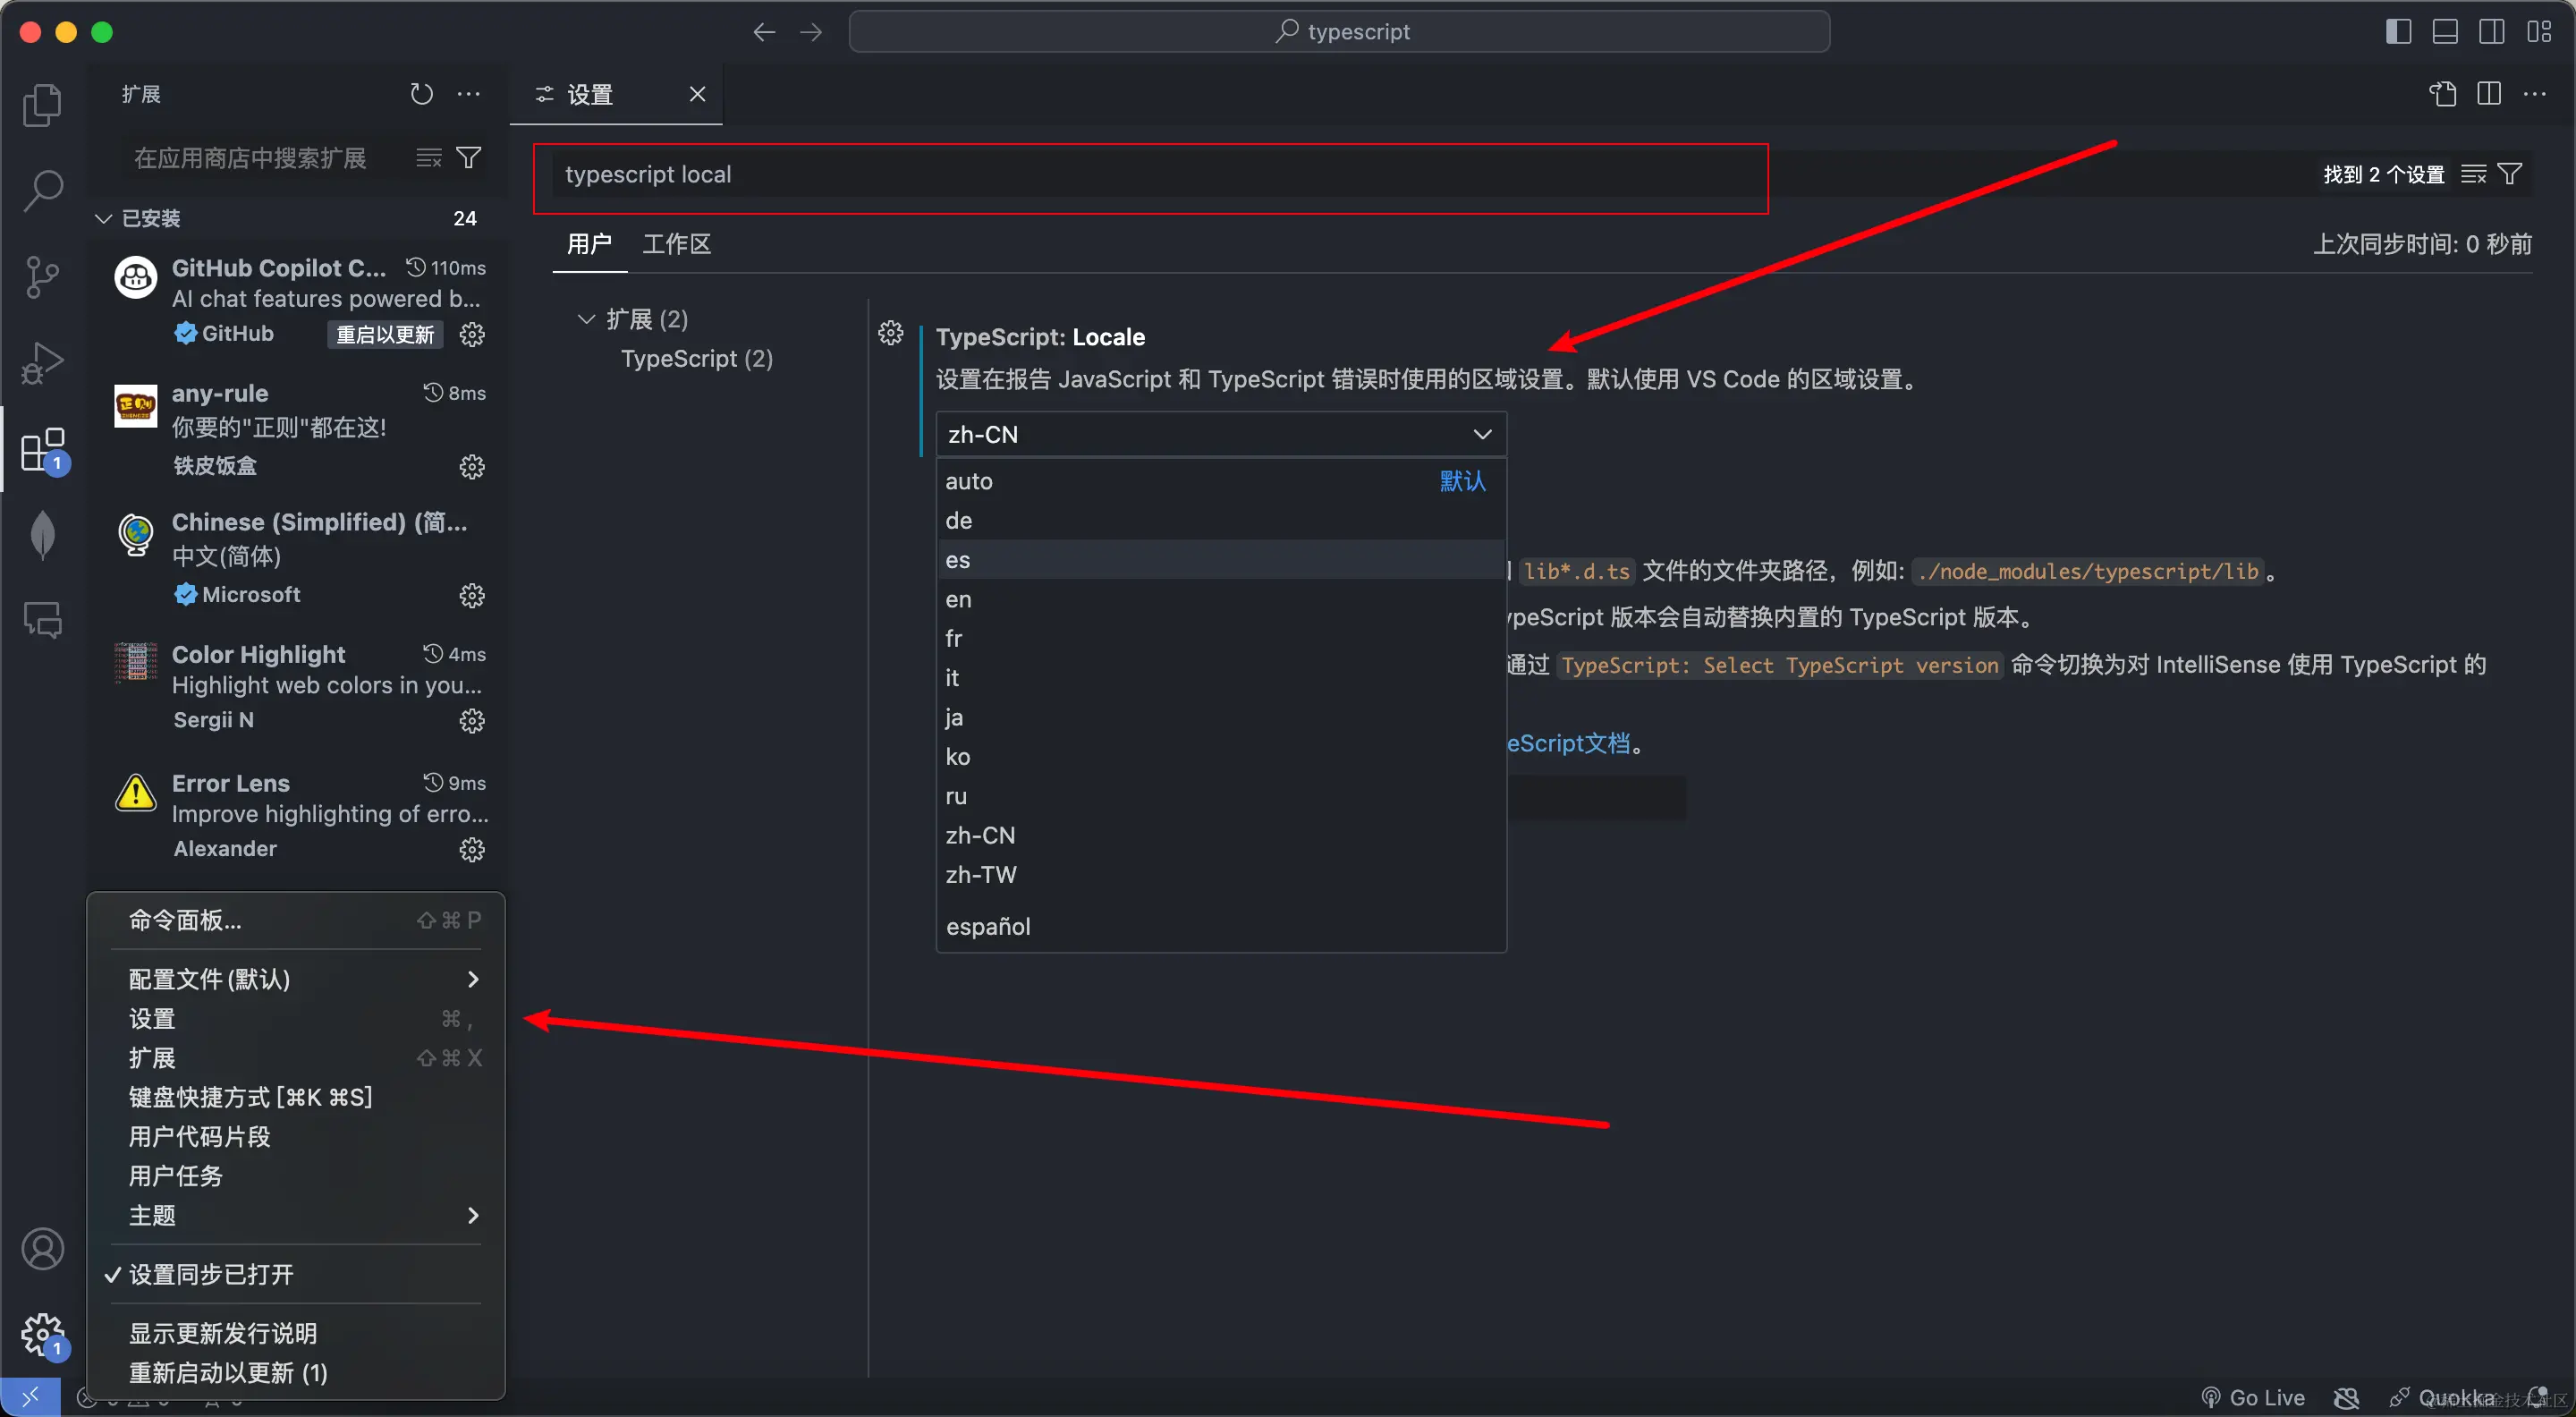Open Run and Debug view

tap(42, 363)
